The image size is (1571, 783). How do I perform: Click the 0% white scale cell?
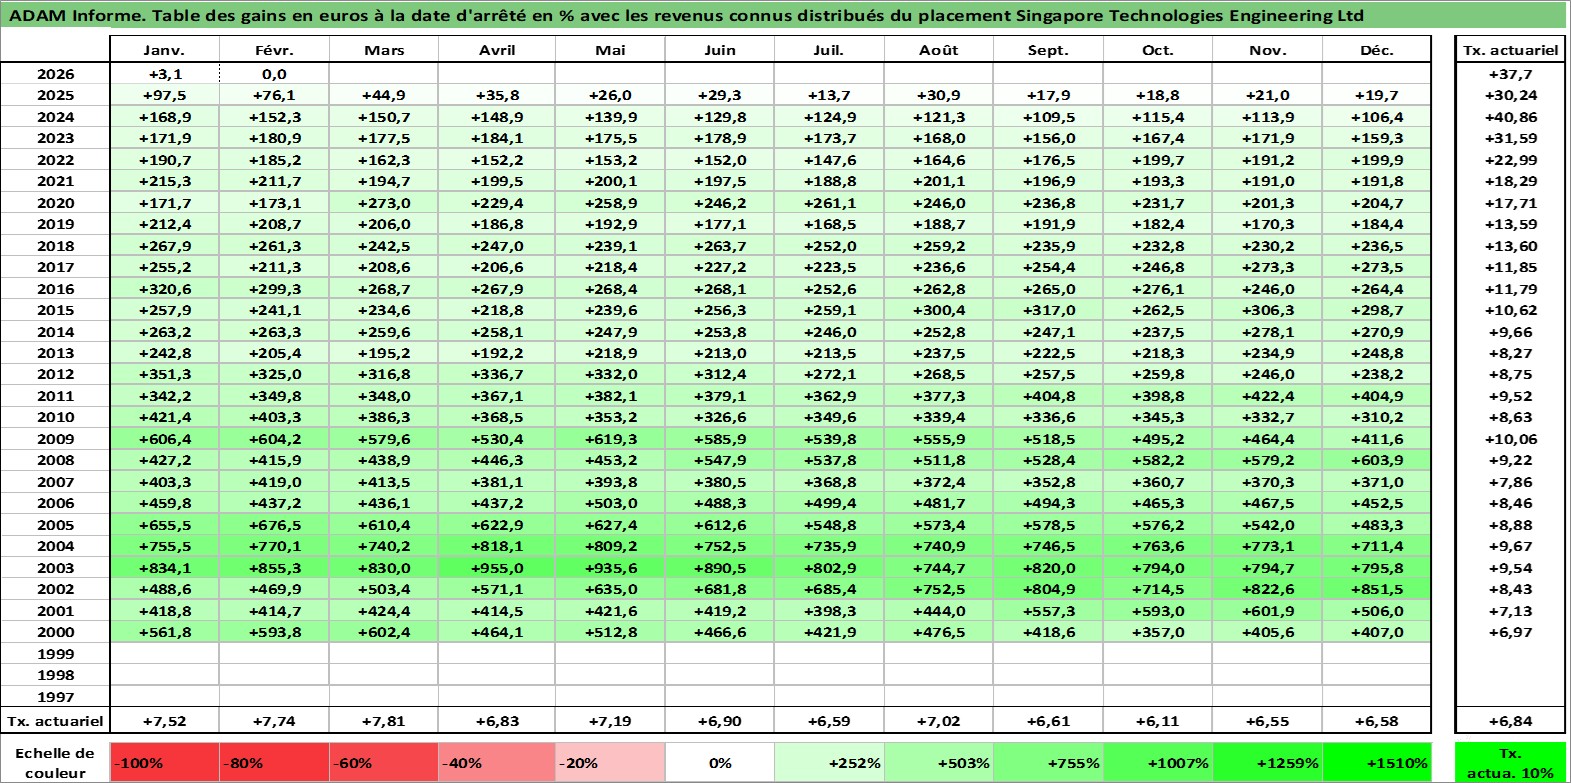pyautogui.click(x=720, y=763)
